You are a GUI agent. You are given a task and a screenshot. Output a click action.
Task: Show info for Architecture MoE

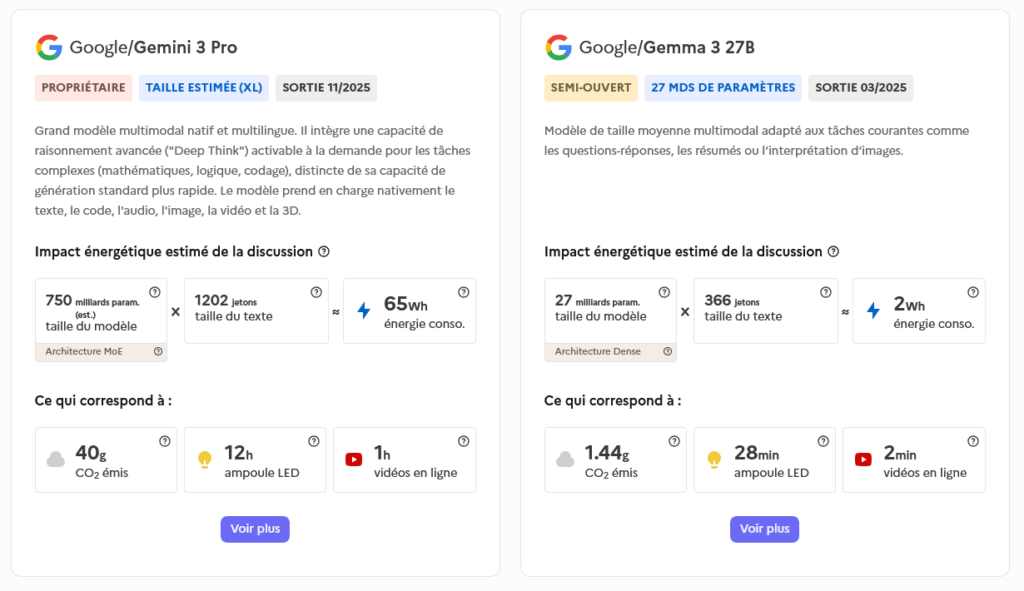coord(158,351)
